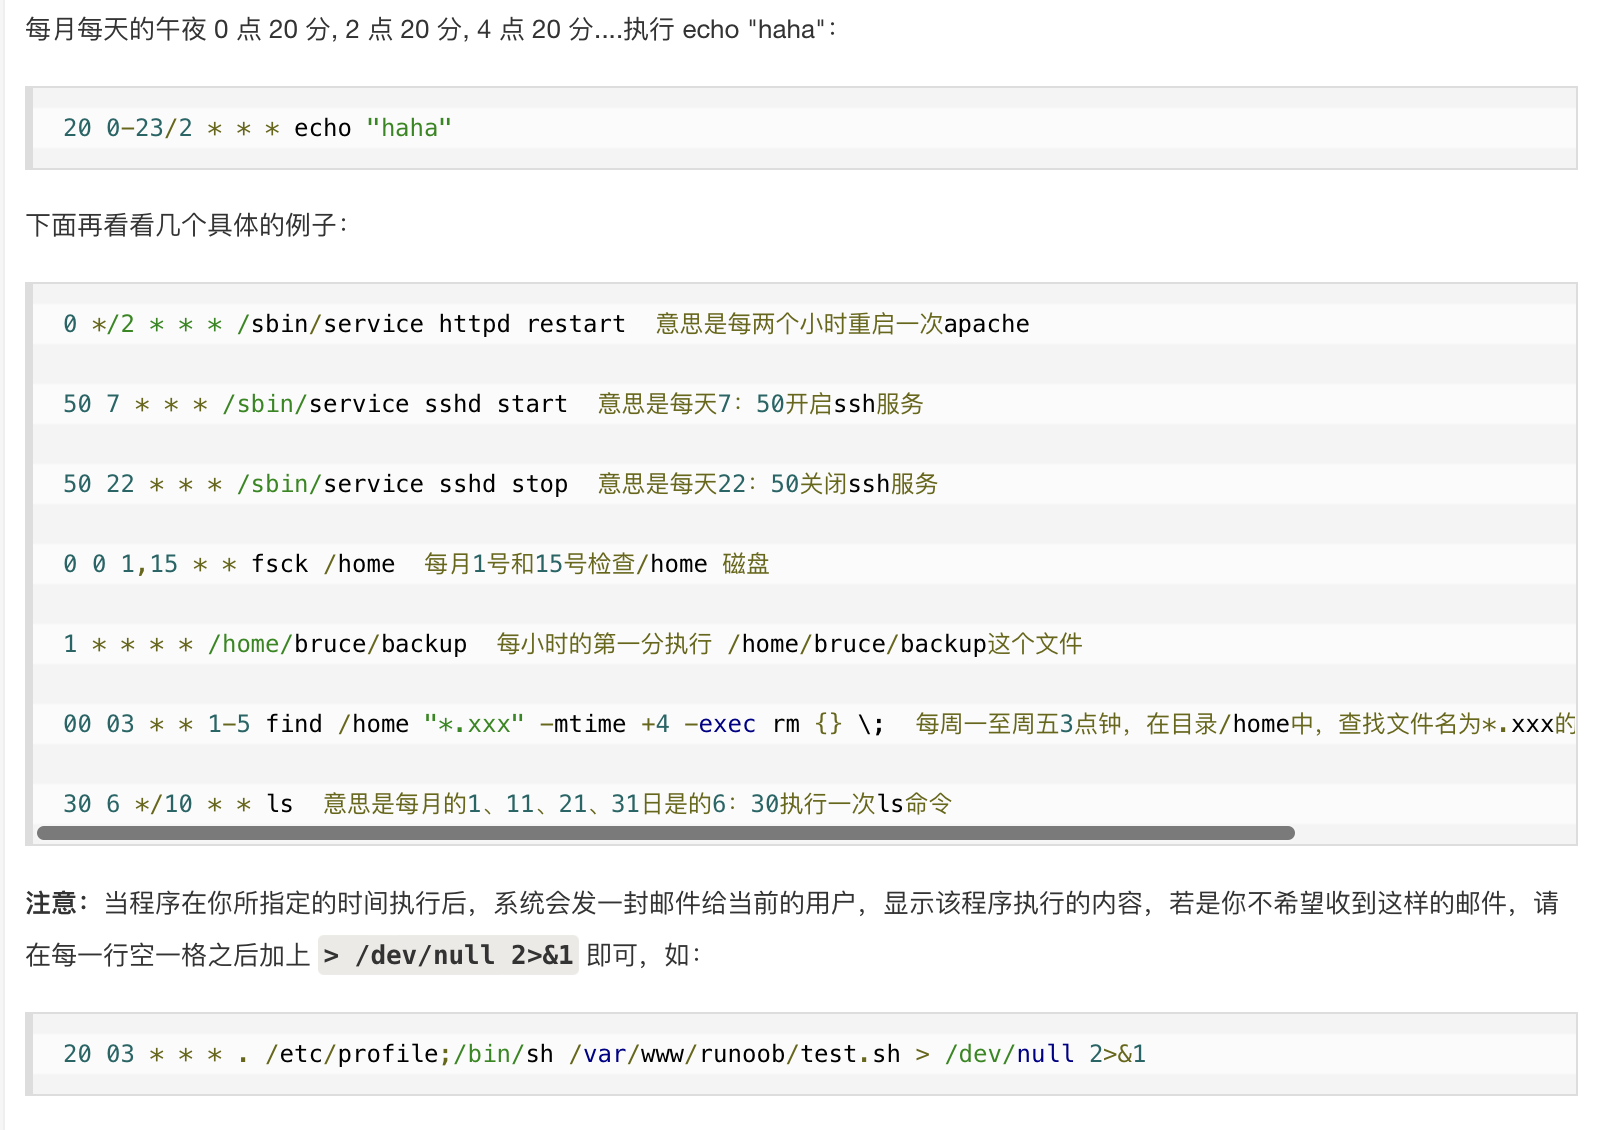Viewport: 1598px width, 1130px height.
Task: Click the comment '每月1号和15号检查/home 磁盘'
Action: coord(597,564)
